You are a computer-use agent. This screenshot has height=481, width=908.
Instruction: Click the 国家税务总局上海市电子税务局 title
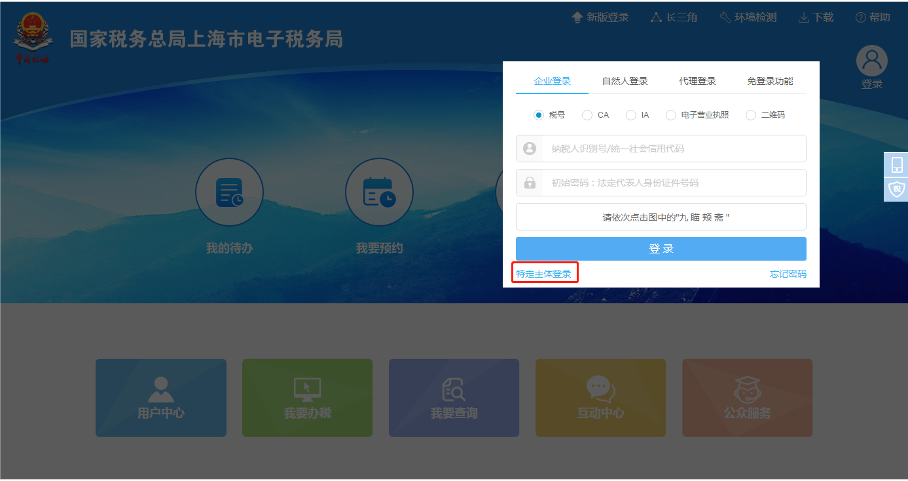point(206,39)
